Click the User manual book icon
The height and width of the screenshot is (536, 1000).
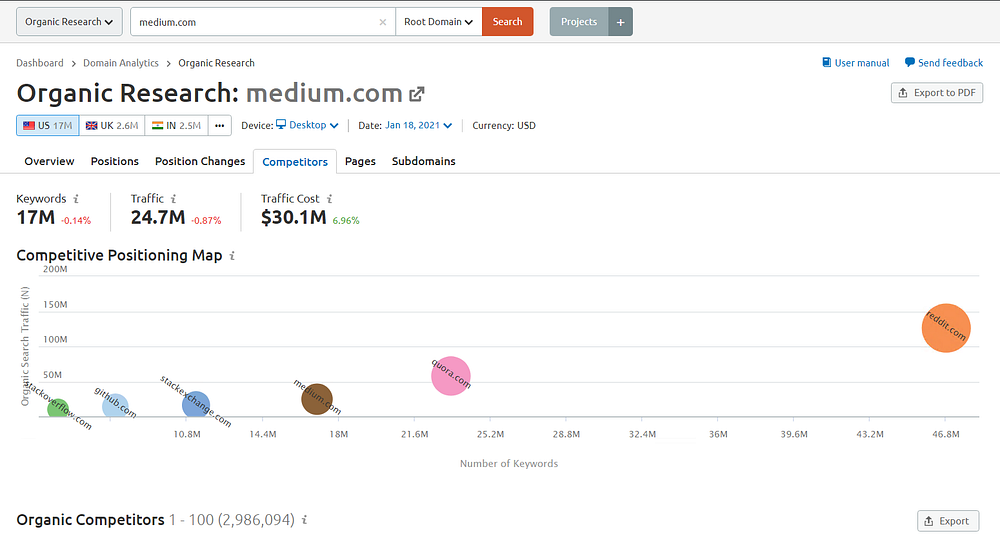[x=827, y=63]
